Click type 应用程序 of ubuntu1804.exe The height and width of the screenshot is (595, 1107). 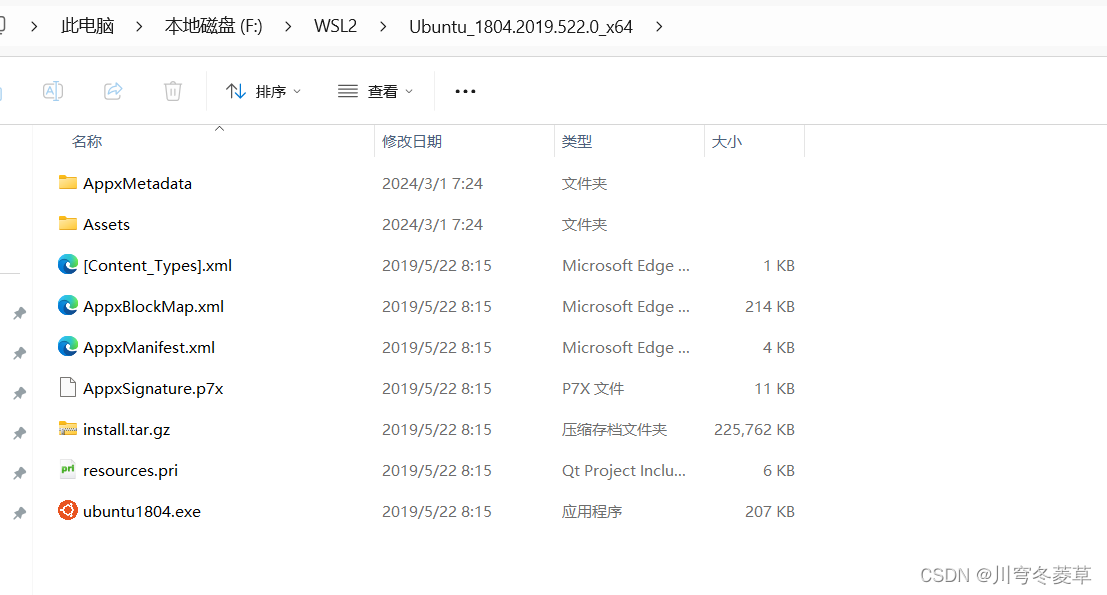[x=592, y=511]
